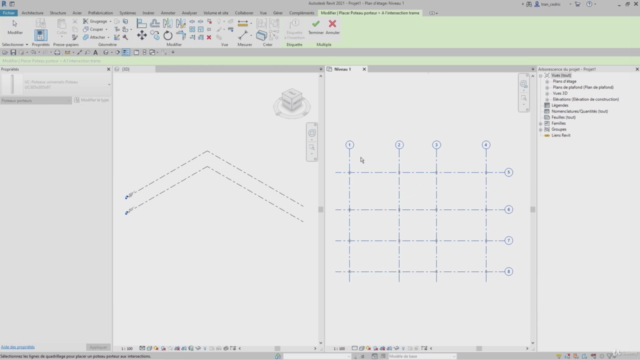
Task: Select the Modifier arrow tool
Action: (x=15, y=27)
